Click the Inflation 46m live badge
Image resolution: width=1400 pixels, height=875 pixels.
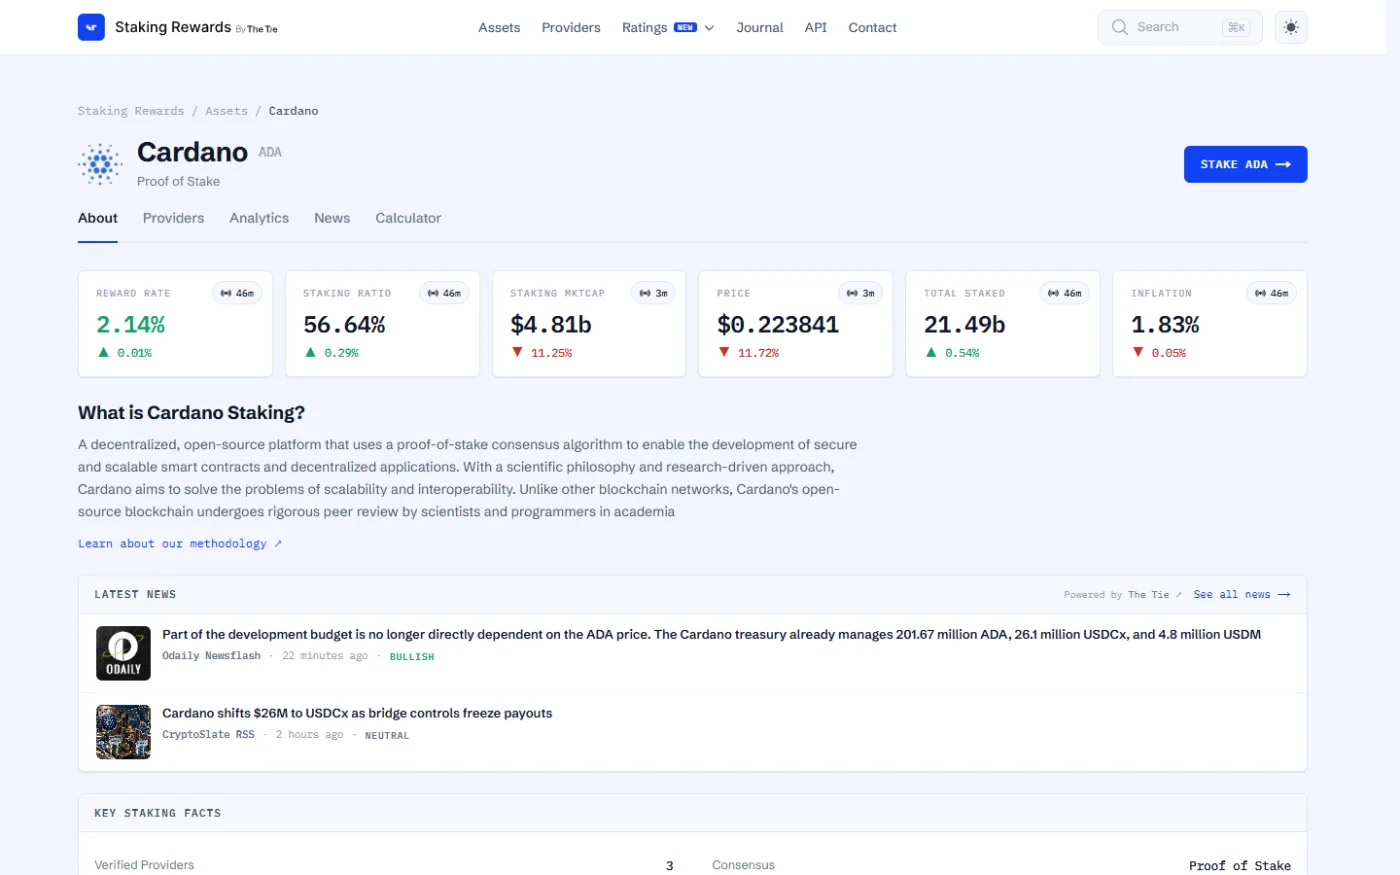pyautogui.click(x=1272, y=293)
